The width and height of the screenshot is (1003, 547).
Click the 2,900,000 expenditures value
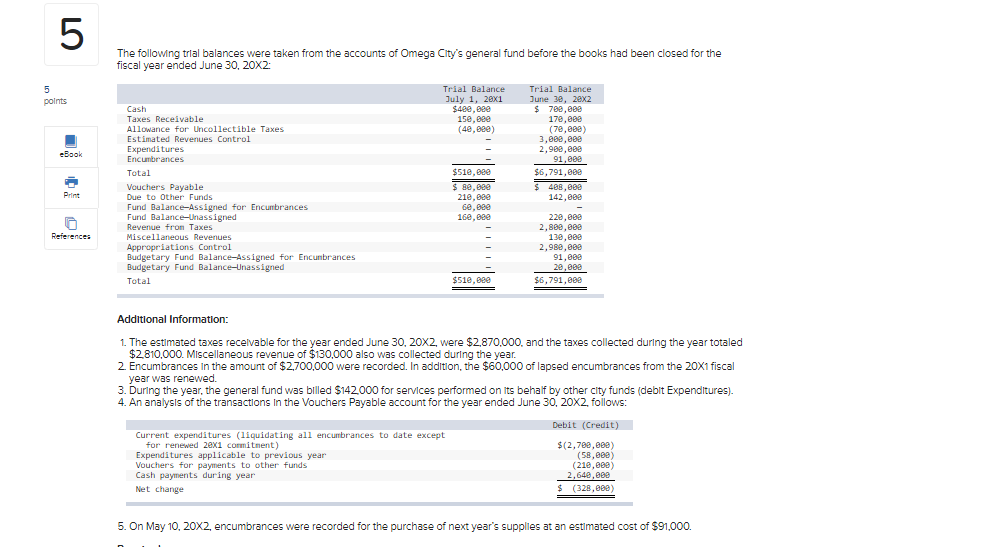click(x=560, y=150)
